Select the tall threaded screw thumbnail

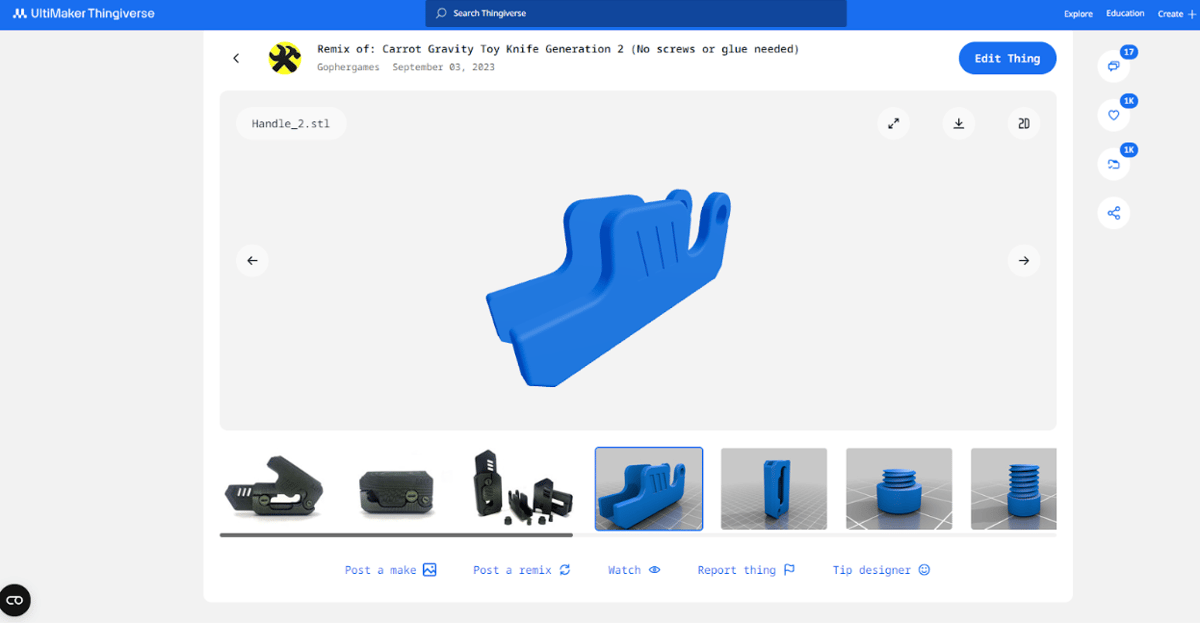click(x=1013, y=489)
